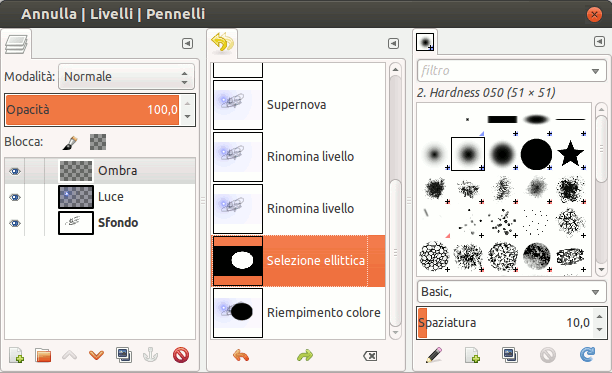612x373 pixels.
Task: Open the brushes panel configuration menu
Action: (599, 41)
